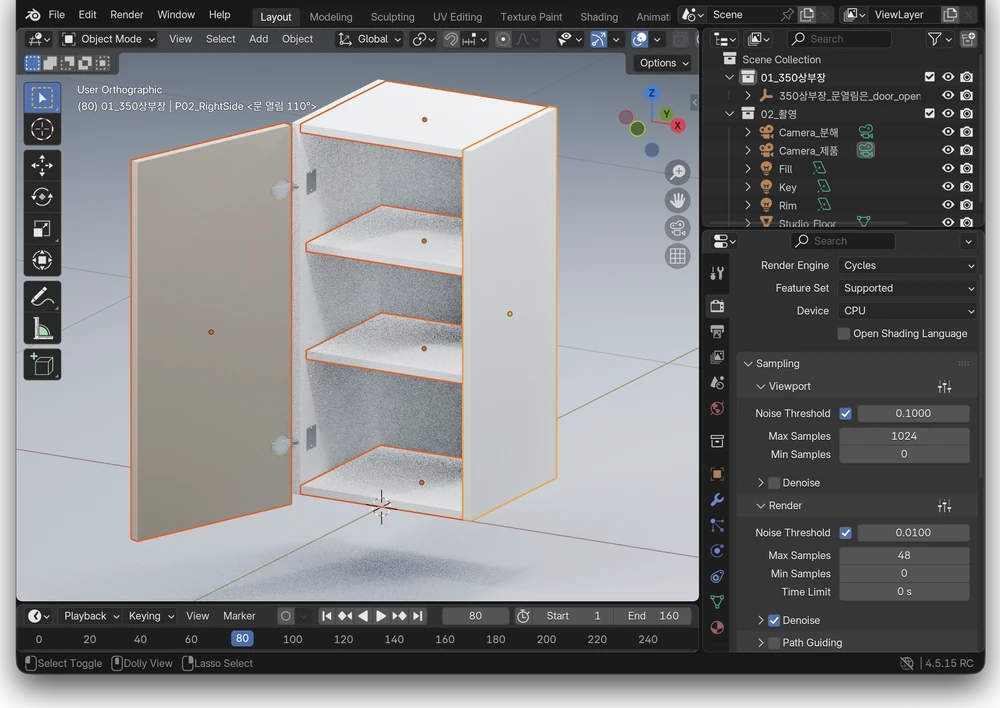Switch to the UV Editing workspace tab
This screenshot has height=708, width=1000.
[x=458, y=17]
